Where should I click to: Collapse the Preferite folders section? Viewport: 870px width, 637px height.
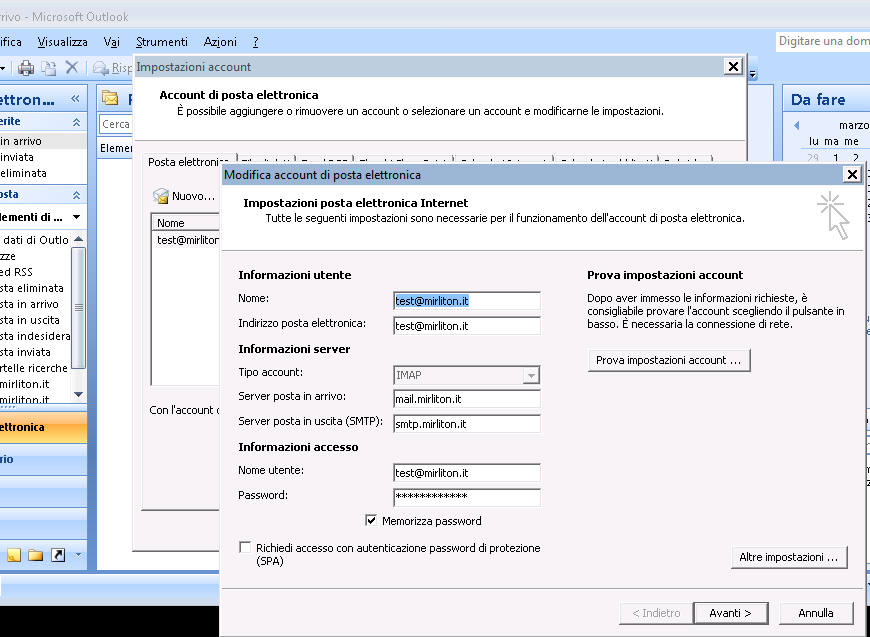[76, 122]
